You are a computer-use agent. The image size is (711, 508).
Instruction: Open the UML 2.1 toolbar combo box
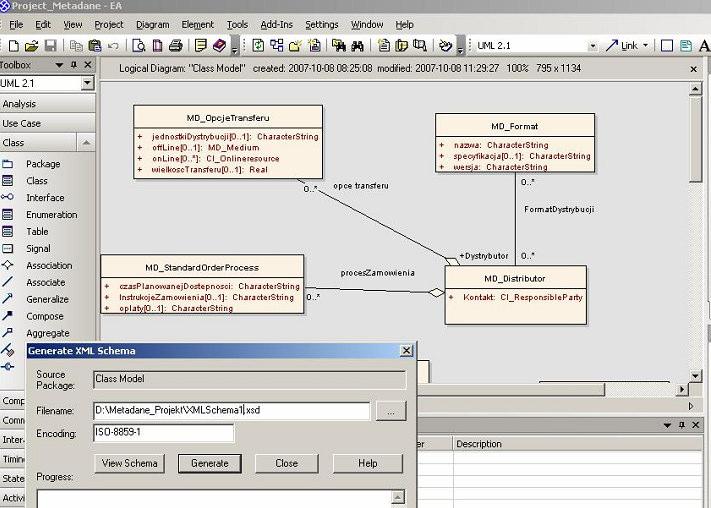point(593,46)
